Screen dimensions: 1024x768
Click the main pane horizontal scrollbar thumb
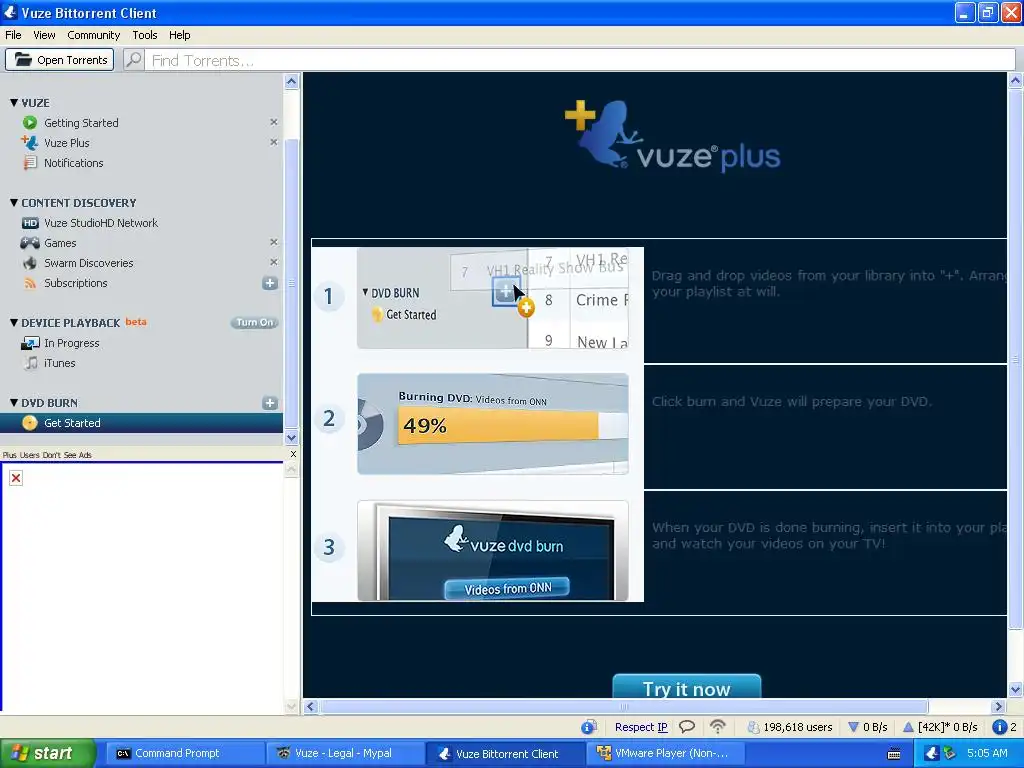point(624,706)
